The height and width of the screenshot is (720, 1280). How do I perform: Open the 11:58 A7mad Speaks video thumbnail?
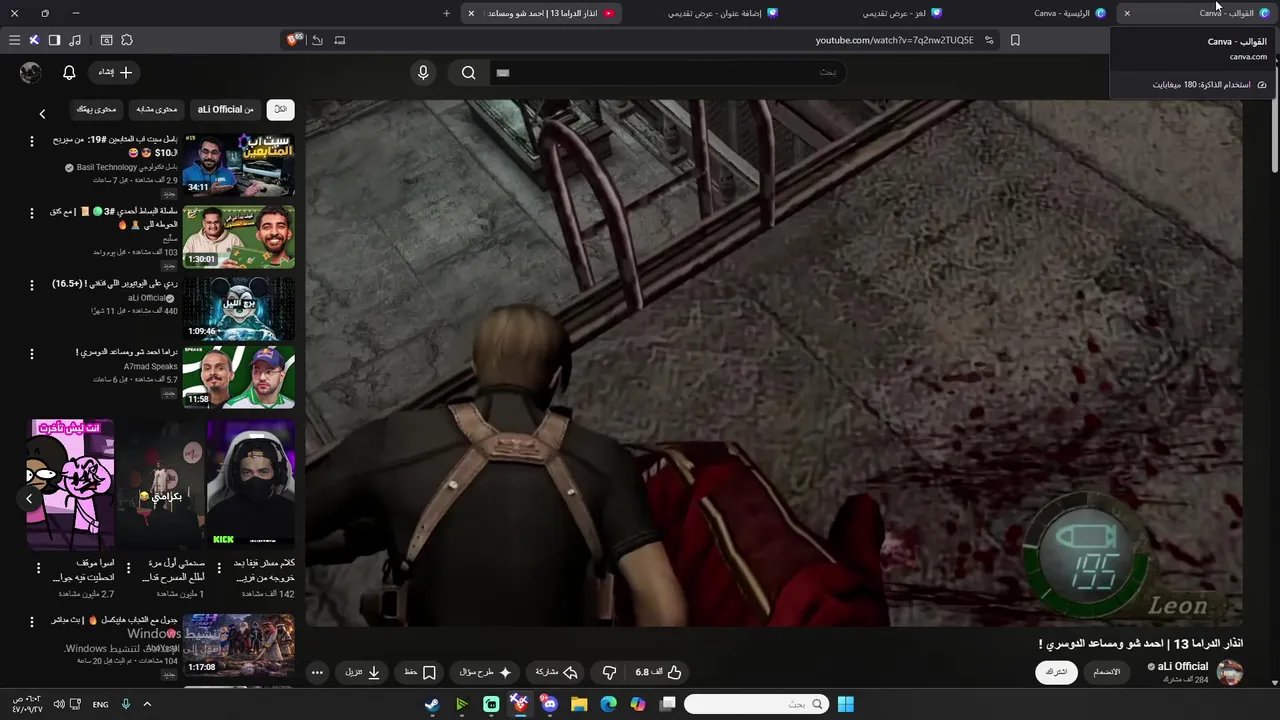tap(238, 377)
